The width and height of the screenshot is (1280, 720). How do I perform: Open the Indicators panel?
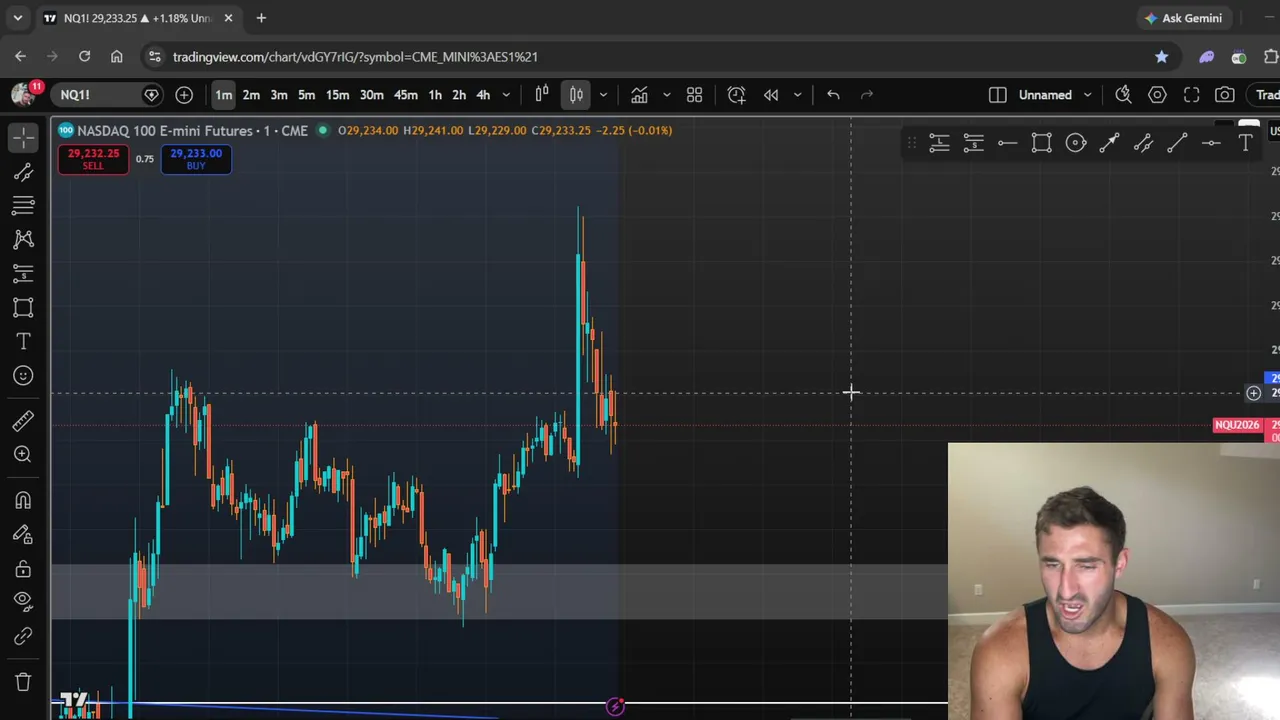(x=639, y=95)
